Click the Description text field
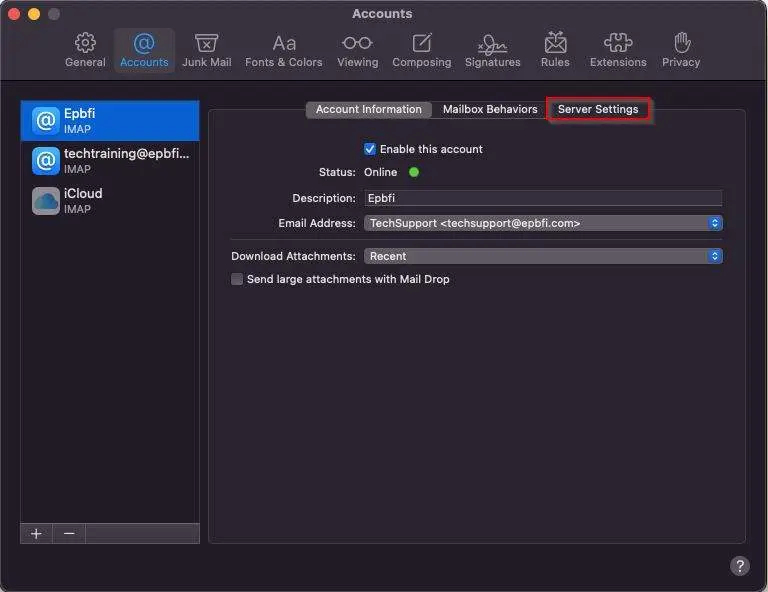This screenshot has height=592, width=768. (543, 199)
